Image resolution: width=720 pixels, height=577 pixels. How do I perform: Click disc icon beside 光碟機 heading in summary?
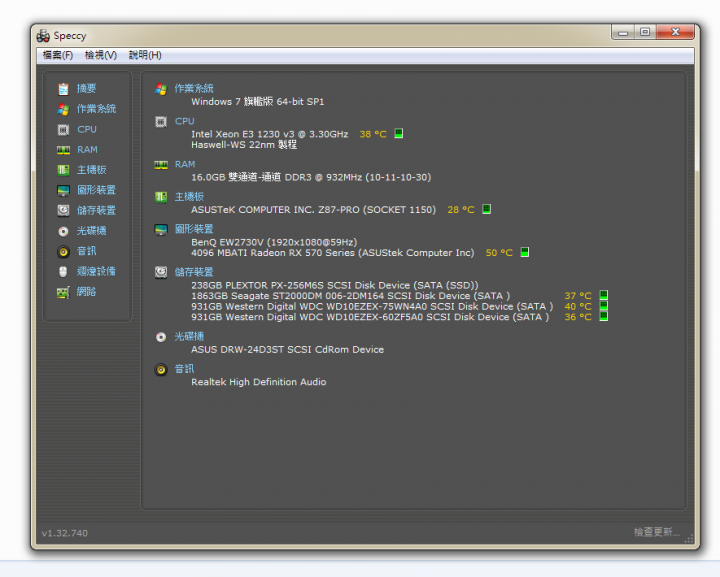tap(161, 337)
